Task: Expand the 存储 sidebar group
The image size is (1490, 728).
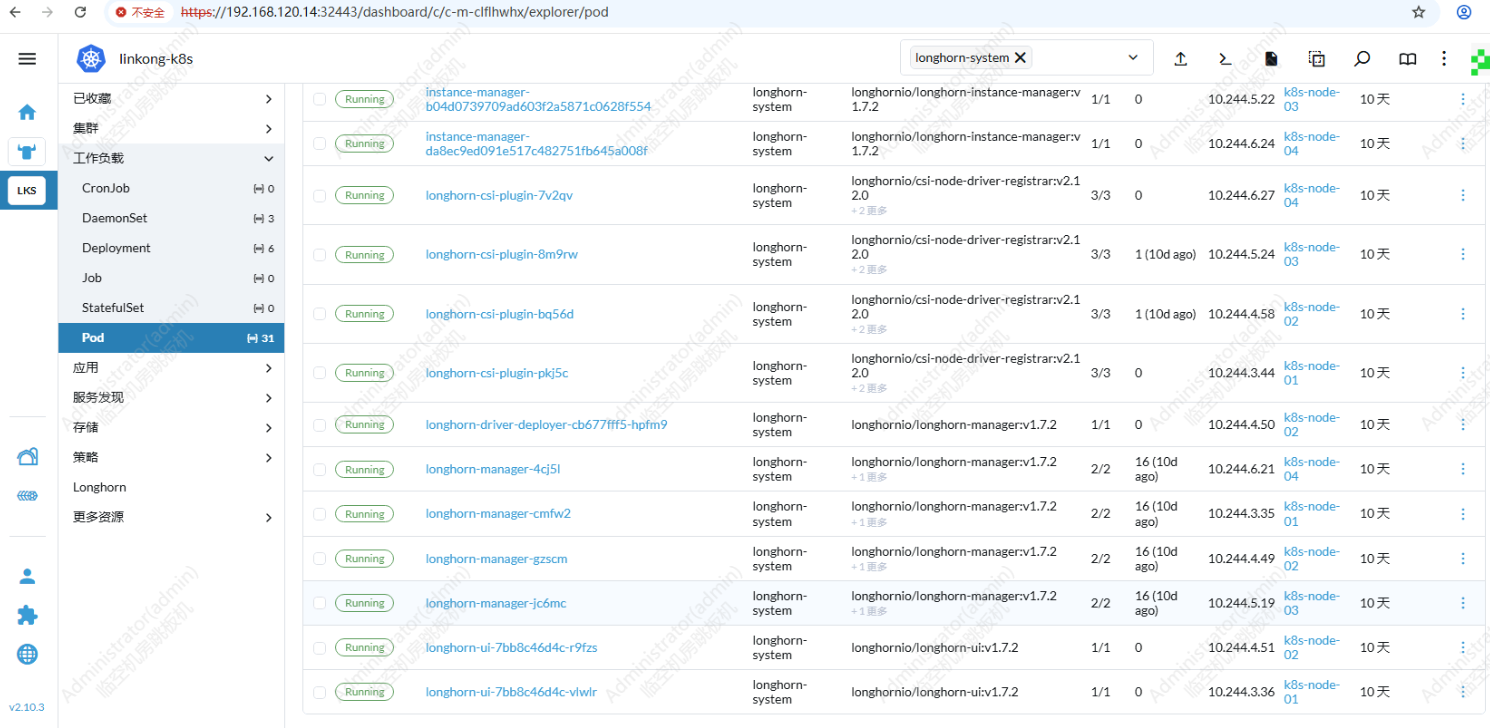Action: 268,428
